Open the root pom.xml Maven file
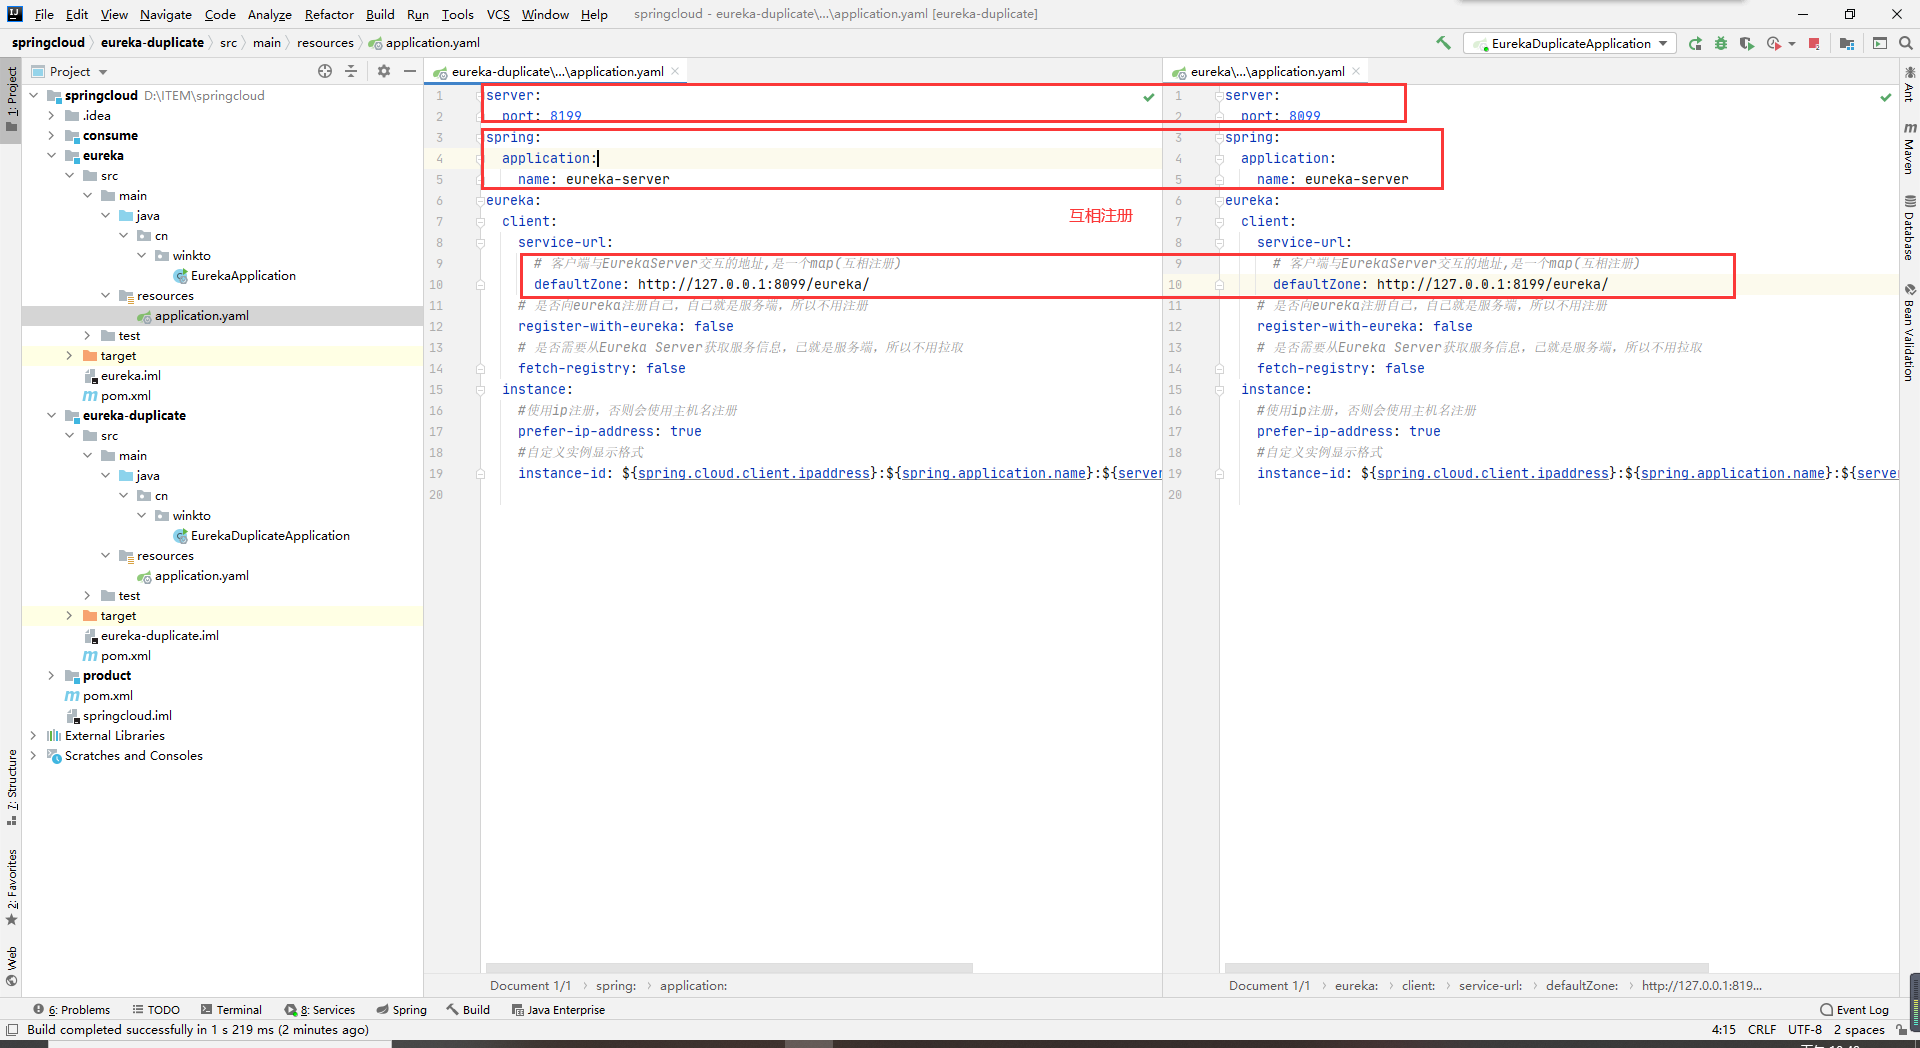 coord(107,696)
